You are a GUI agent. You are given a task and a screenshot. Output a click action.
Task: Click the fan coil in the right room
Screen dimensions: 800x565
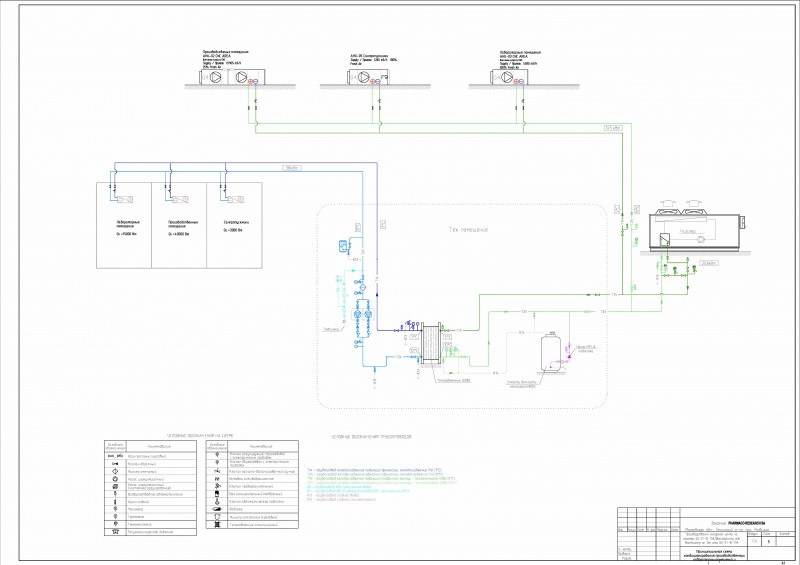point(235,200)
